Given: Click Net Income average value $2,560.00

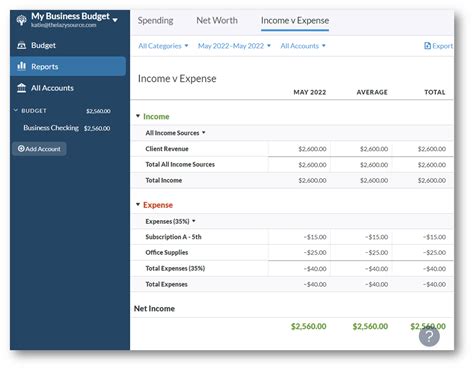Looking at the screenshot, I should (x=370, y=326).
